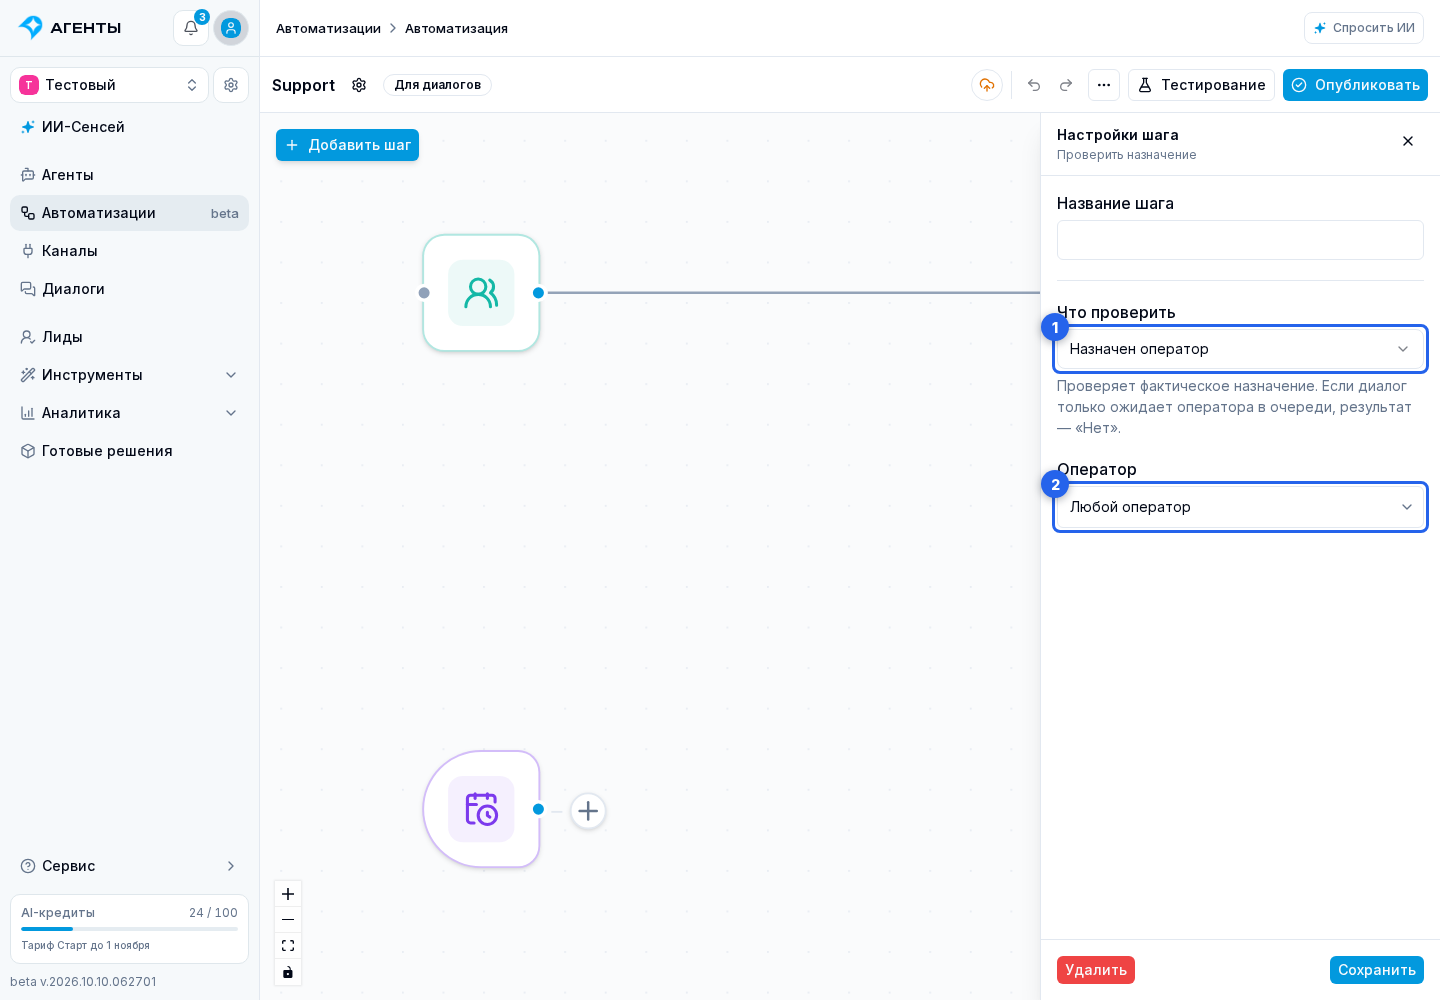Image resolution: width=1440 pixels, height=1000 pixels.
Task: Zoom in on the canvas
Action: coord(288,894)
